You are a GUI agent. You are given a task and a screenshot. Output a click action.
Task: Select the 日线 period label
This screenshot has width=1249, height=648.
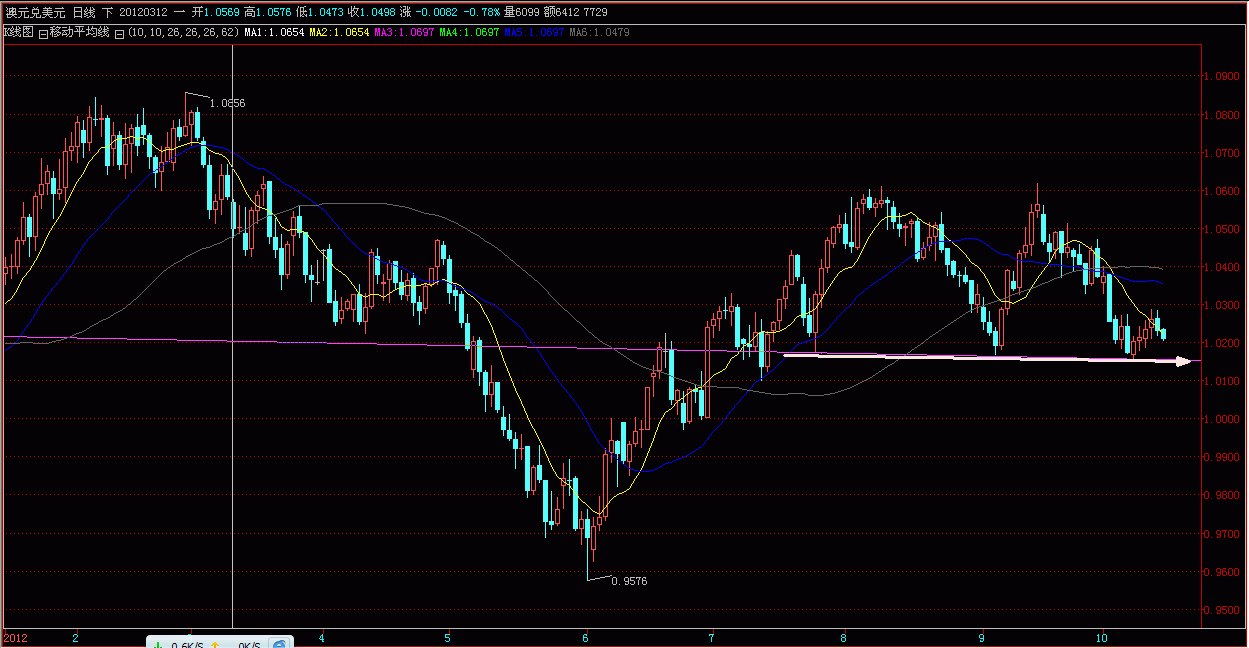85,12
